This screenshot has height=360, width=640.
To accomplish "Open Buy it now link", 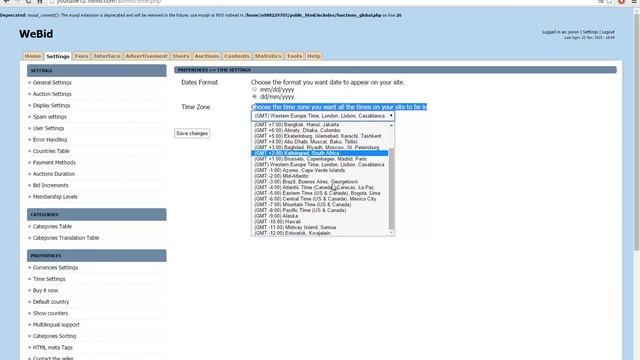I will pyautogui.click(x=45, y=291).
